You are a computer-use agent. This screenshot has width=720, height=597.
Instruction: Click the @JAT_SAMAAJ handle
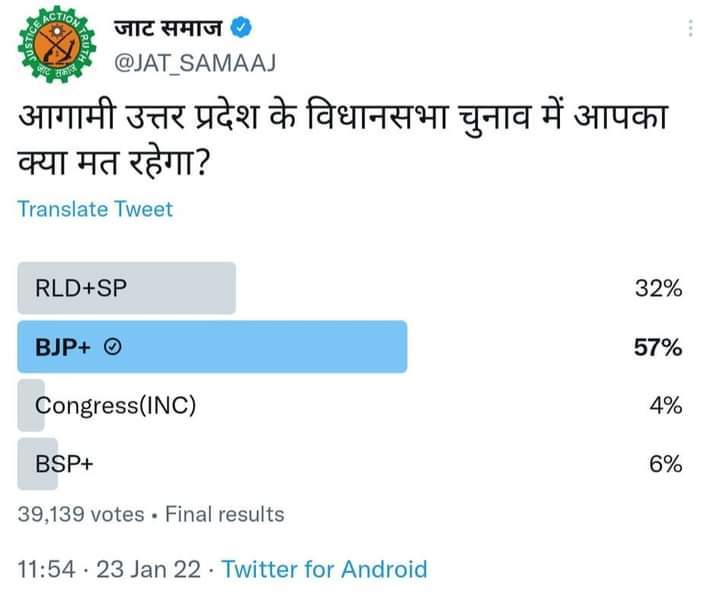[x=195, y=63]
